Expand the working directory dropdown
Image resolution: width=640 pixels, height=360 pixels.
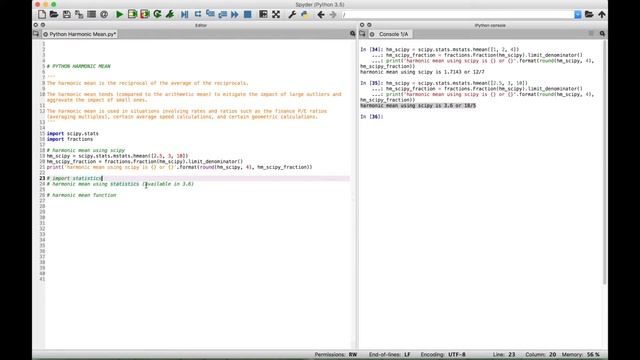pyautogui.click(x=578, y=15)
